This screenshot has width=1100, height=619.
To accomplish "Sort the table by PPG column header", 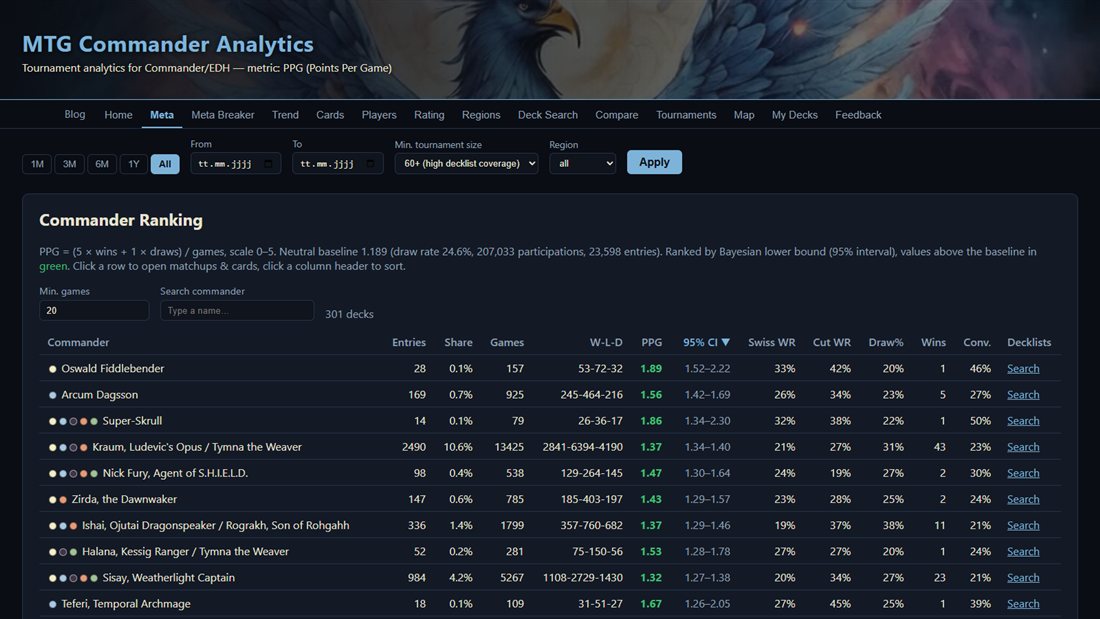I will tap(651, 342).
